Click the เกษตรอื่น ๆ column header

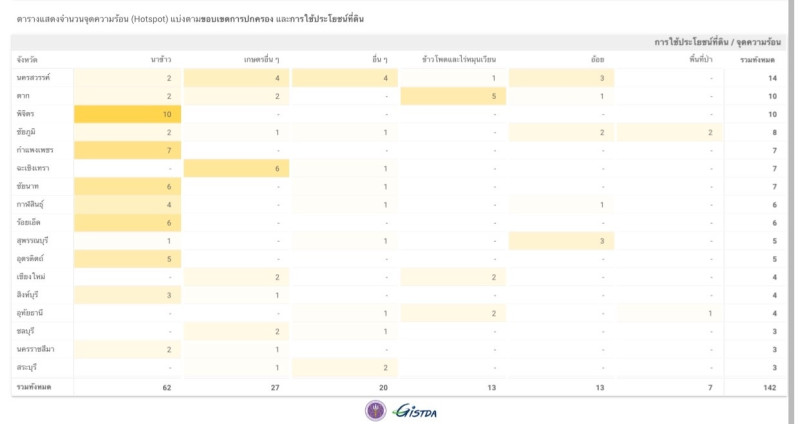[262, 60]
